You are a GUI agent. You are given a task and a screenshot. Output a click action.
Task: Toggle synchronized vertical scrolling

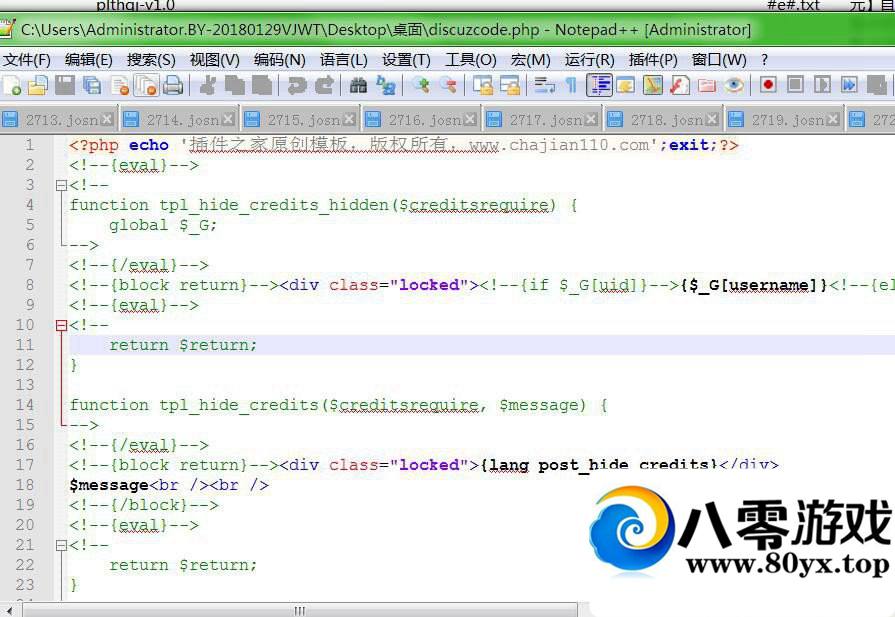point(483,86)
